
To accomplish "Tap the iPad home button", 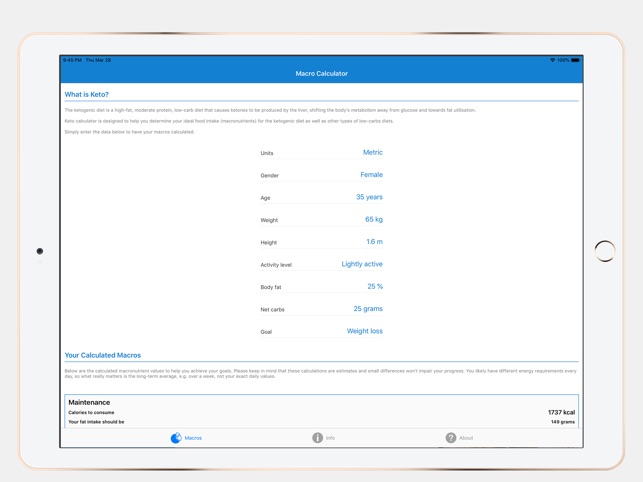I will (x=605, y=251).
